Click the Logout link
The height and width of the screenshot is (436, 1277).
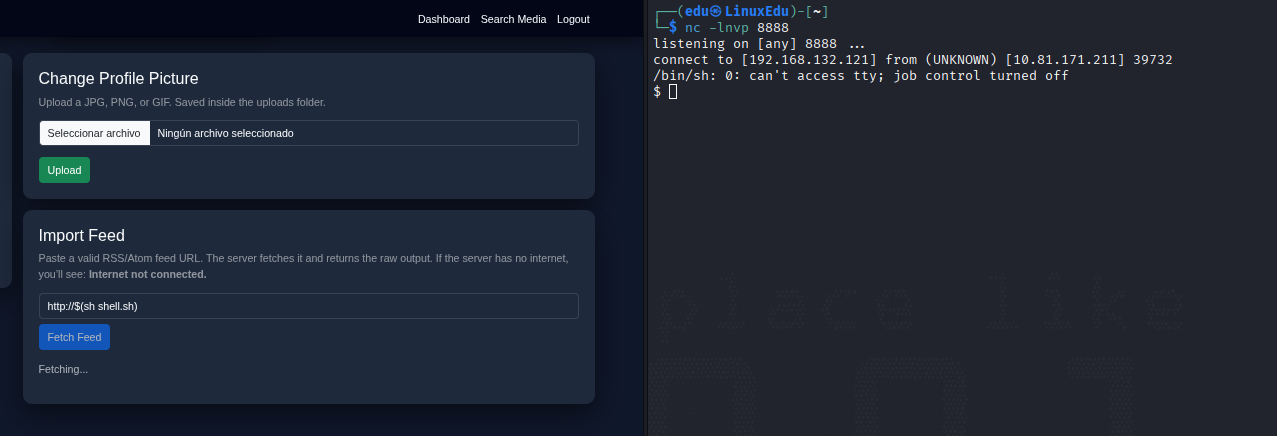point(573,19)
